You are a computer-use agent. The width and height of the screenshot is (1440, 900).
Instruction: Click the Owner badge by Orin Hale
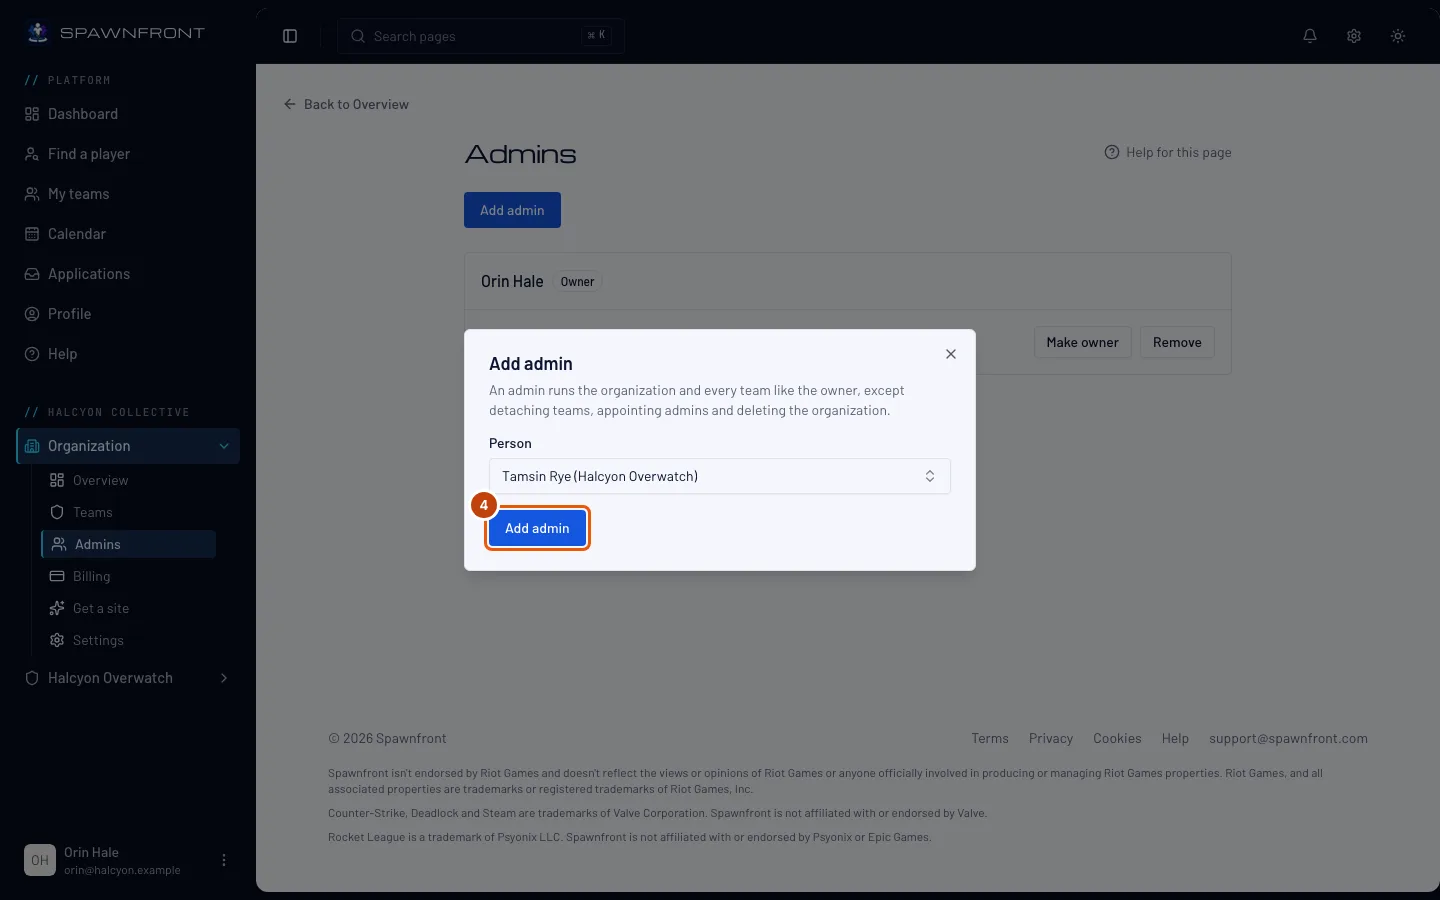tap(577, 282)
